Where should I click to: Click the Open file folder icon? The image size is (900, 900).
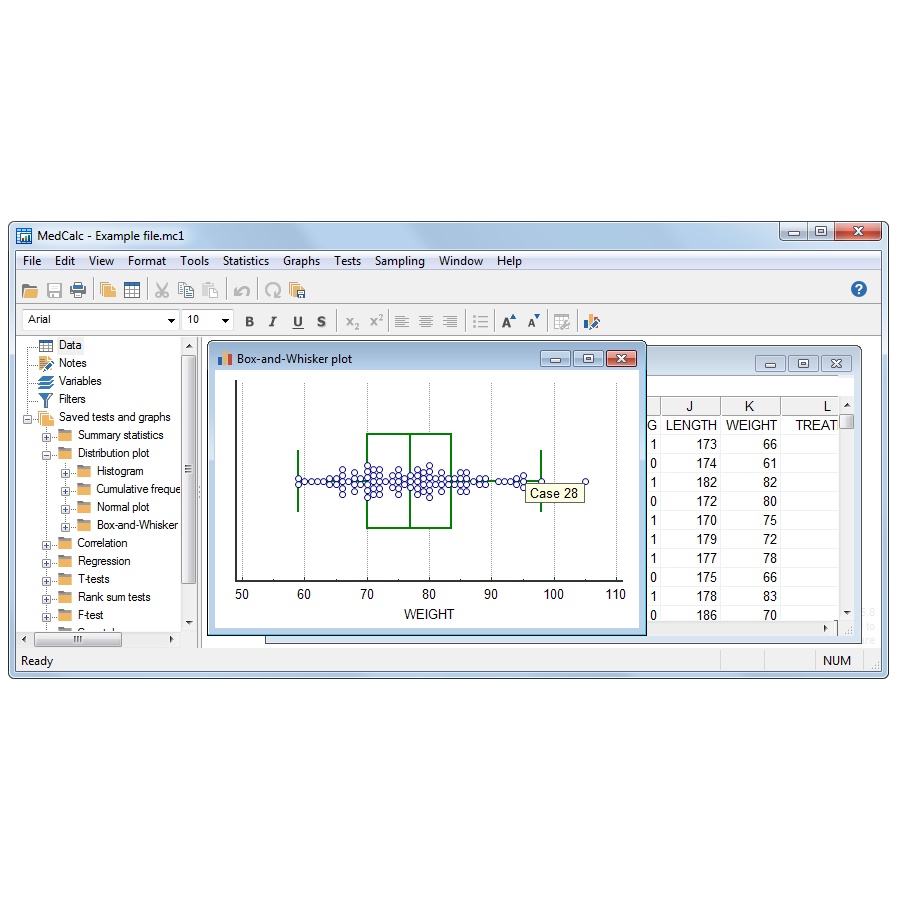pos(30,290)
